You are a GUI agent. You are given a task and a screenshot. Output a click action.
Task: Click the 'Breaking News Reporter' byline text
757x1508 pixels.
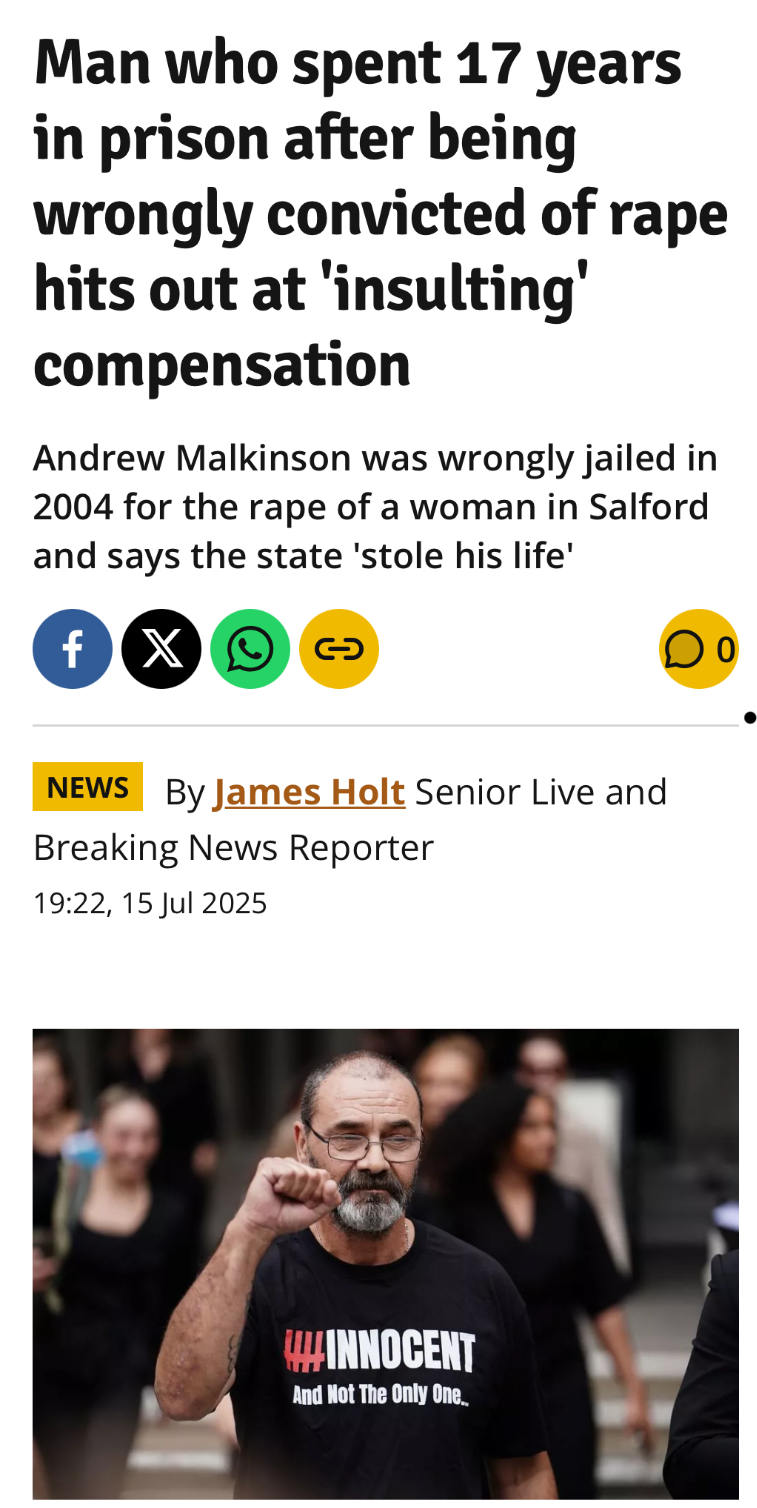(x=233, y=848)
